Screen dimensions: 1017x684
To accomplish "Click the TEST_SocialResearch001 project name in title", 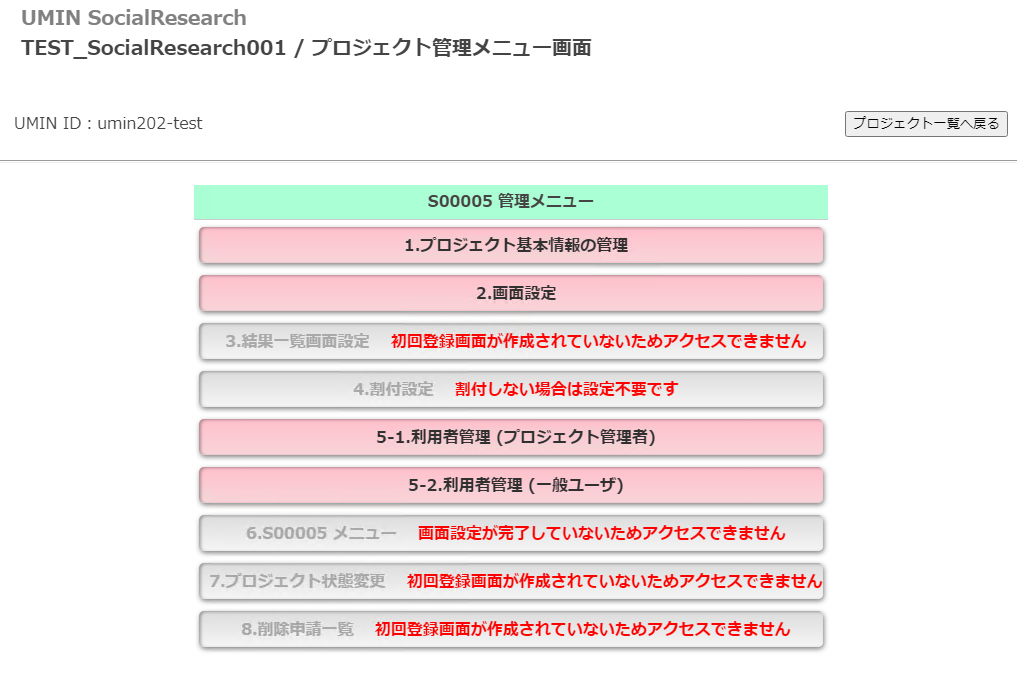I will pyautogui.click(x=153, y=48).
